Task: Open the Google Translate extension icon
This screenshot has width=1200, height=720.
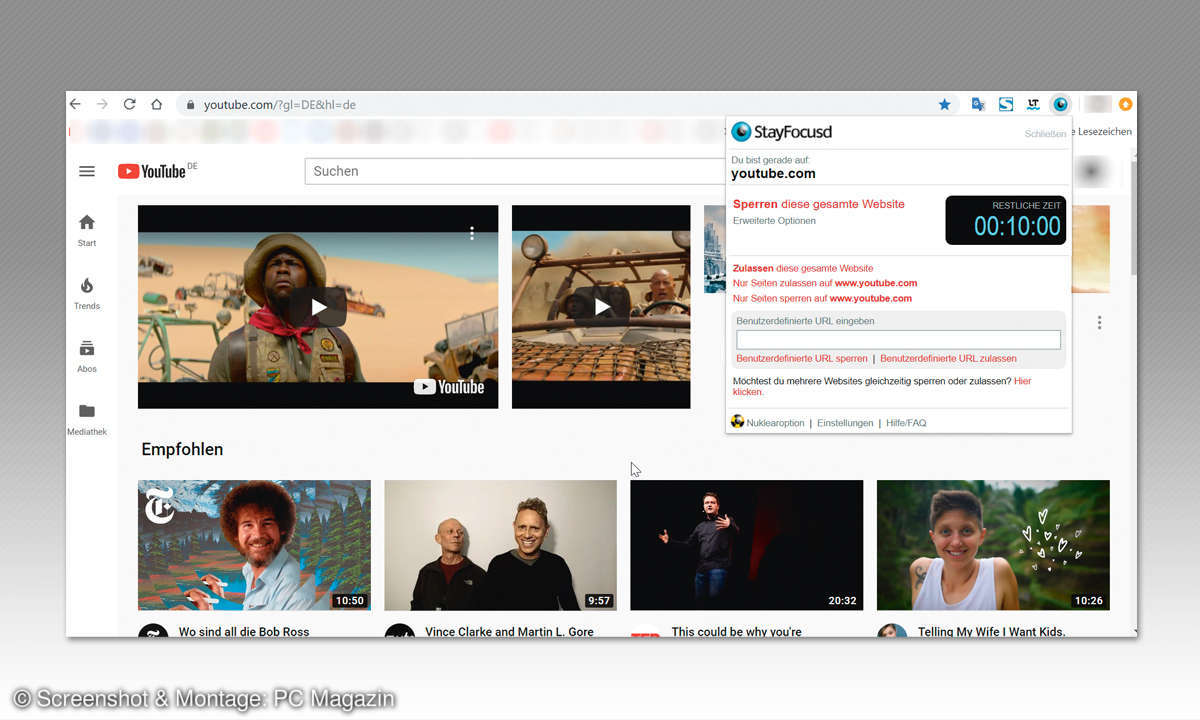Action: click(978, 104)
